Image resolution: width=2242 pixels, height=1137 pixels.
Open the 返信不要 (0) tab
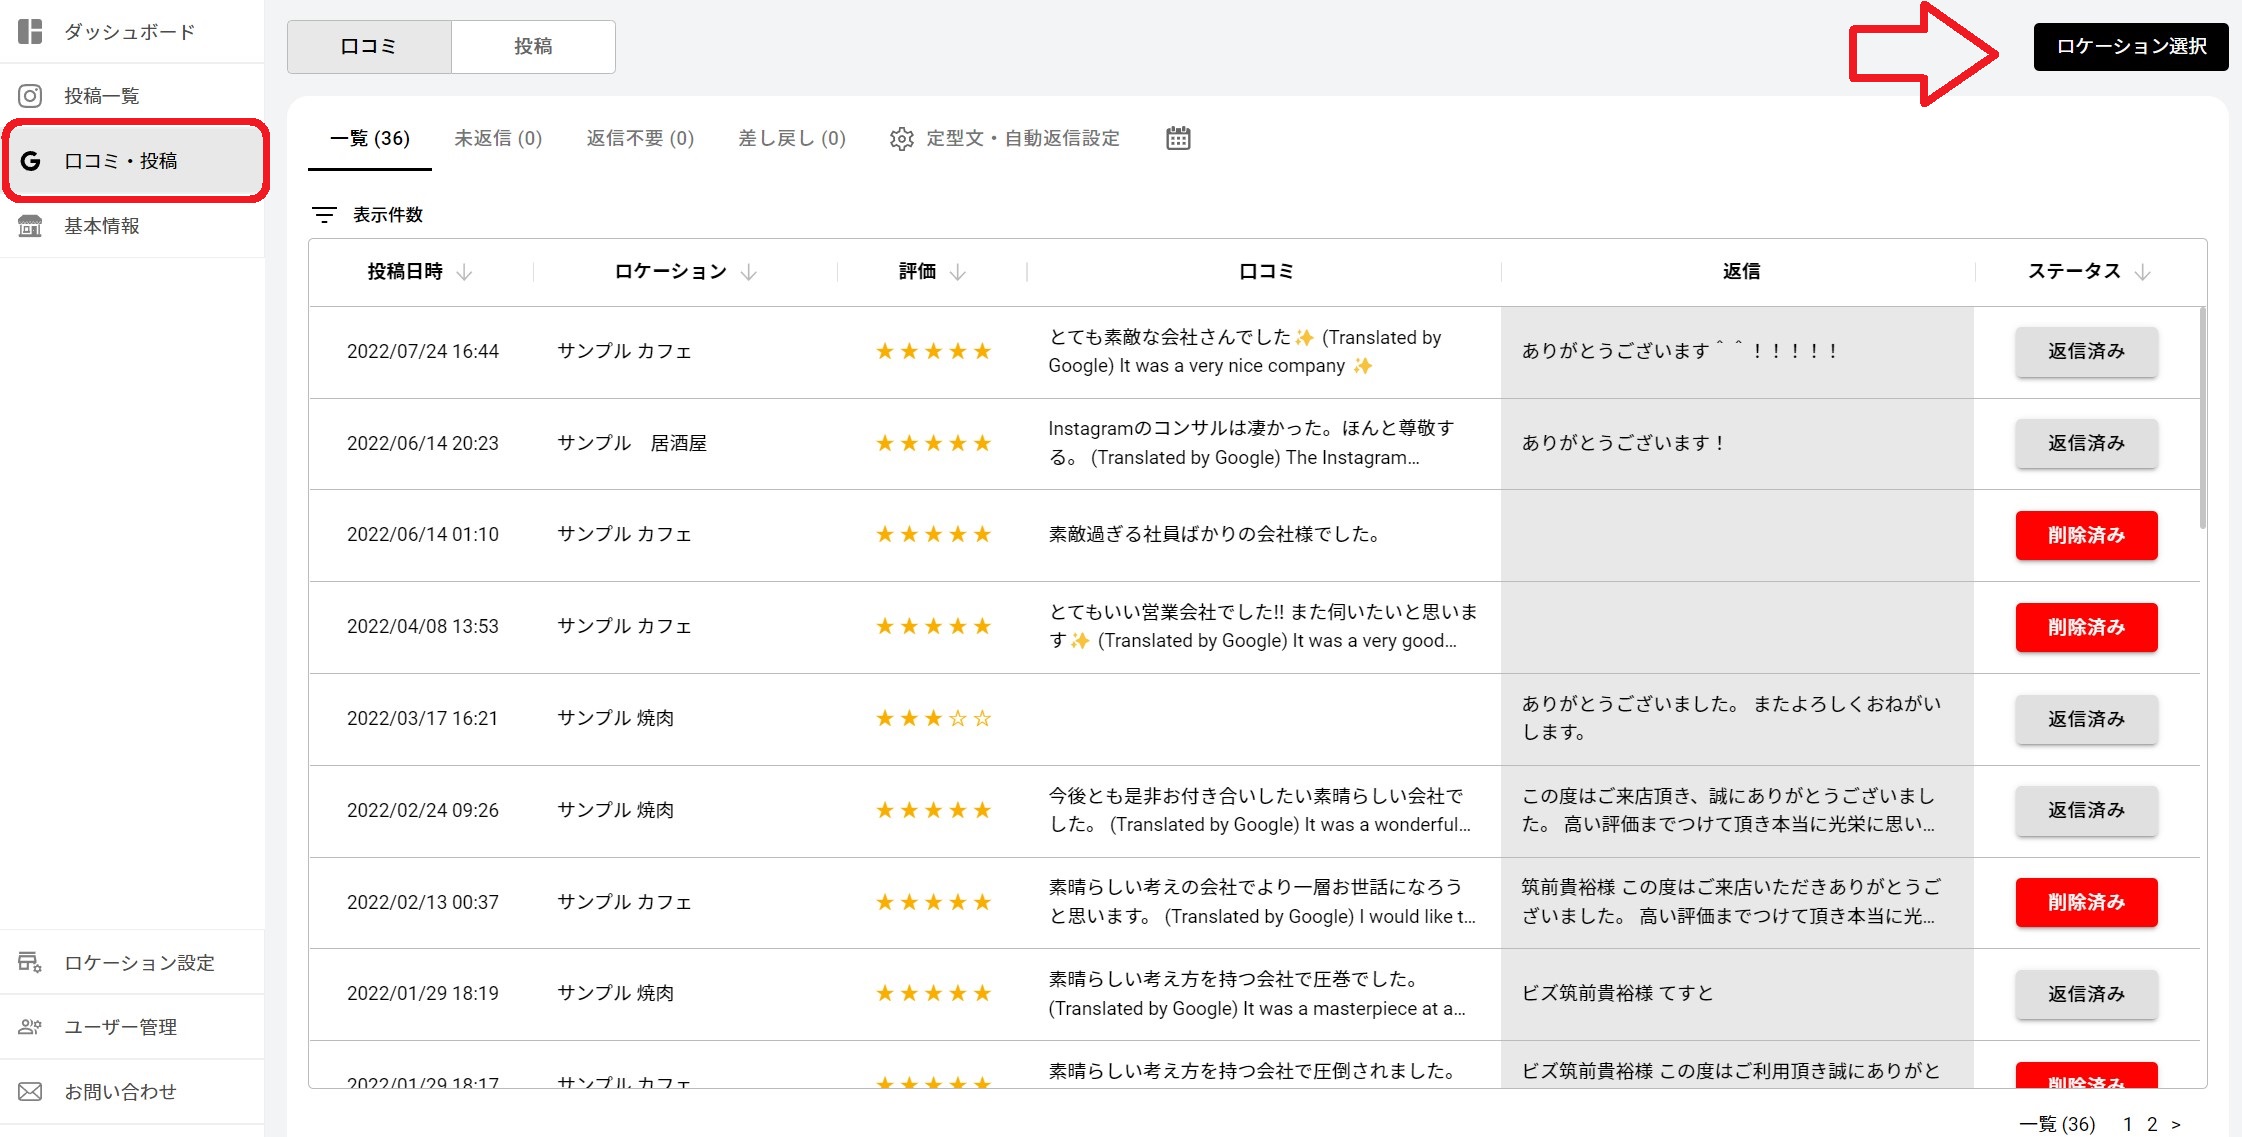[x=640, y=138]
